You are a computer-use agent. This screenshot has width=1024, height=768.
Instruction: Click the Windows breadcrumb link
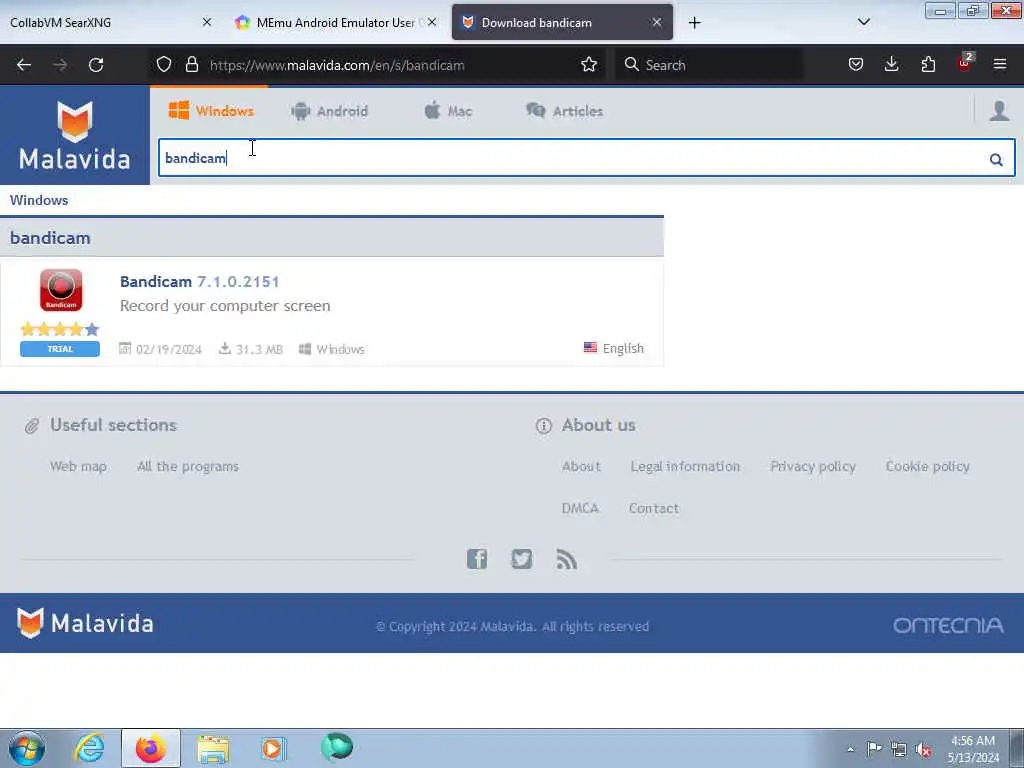39,200
